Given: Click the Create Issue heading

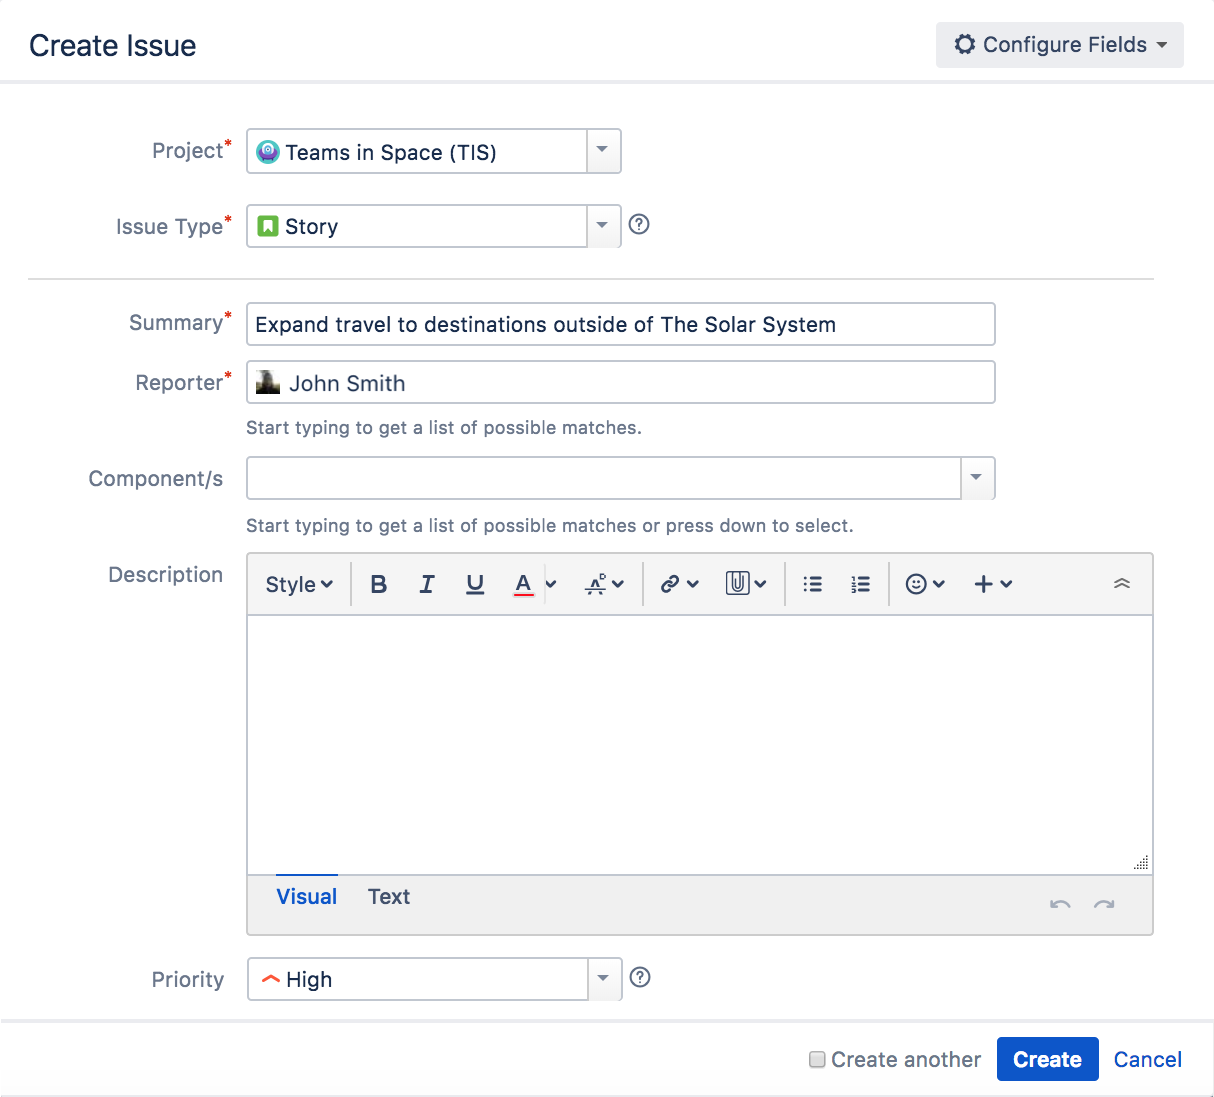Looking at the screenshot, I should click(x=112, y=45).
